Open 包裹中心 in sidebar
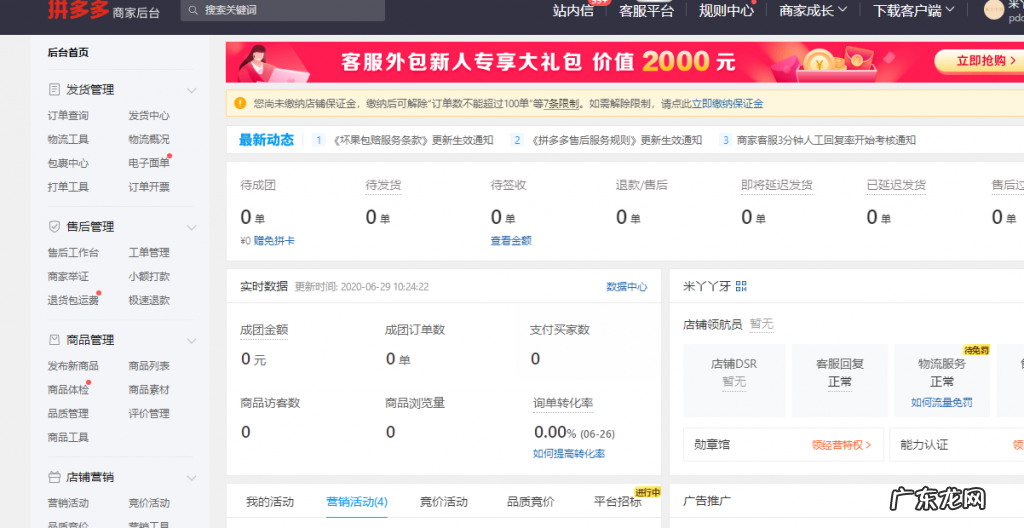This screenshot has width=1024, height=528. 68,163
